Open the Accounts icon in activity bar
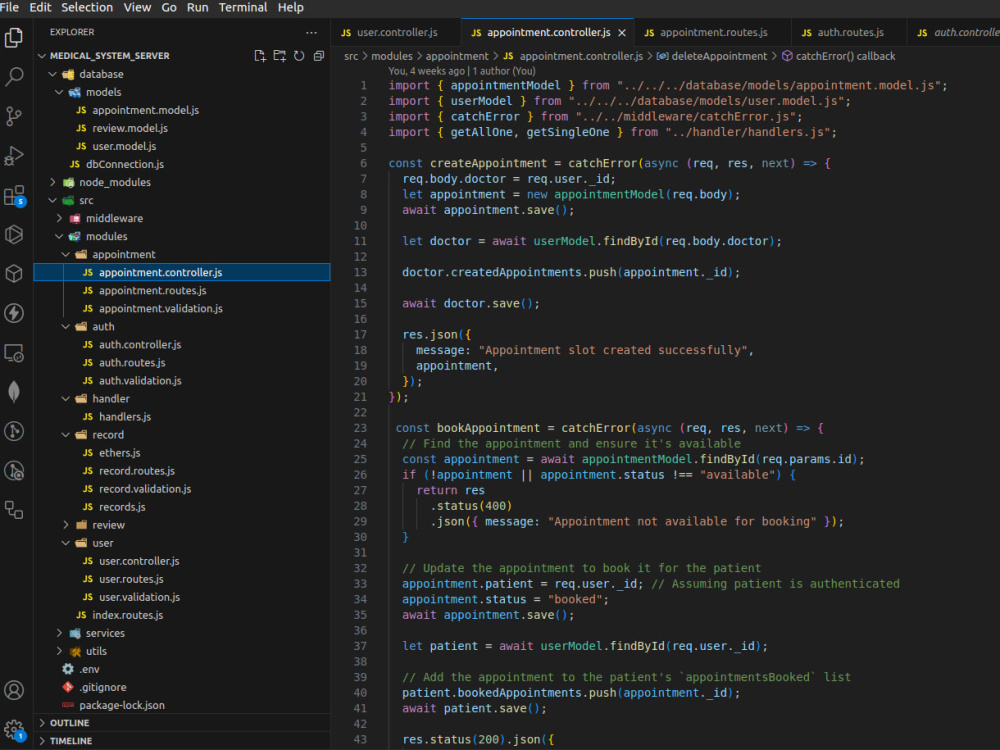Image resolution: width=1000 pixels, height=750 pixels. (14, 690)
